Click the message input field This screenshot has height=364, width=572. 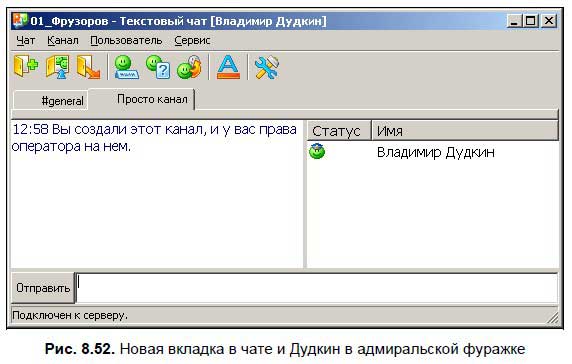[317, 288]
